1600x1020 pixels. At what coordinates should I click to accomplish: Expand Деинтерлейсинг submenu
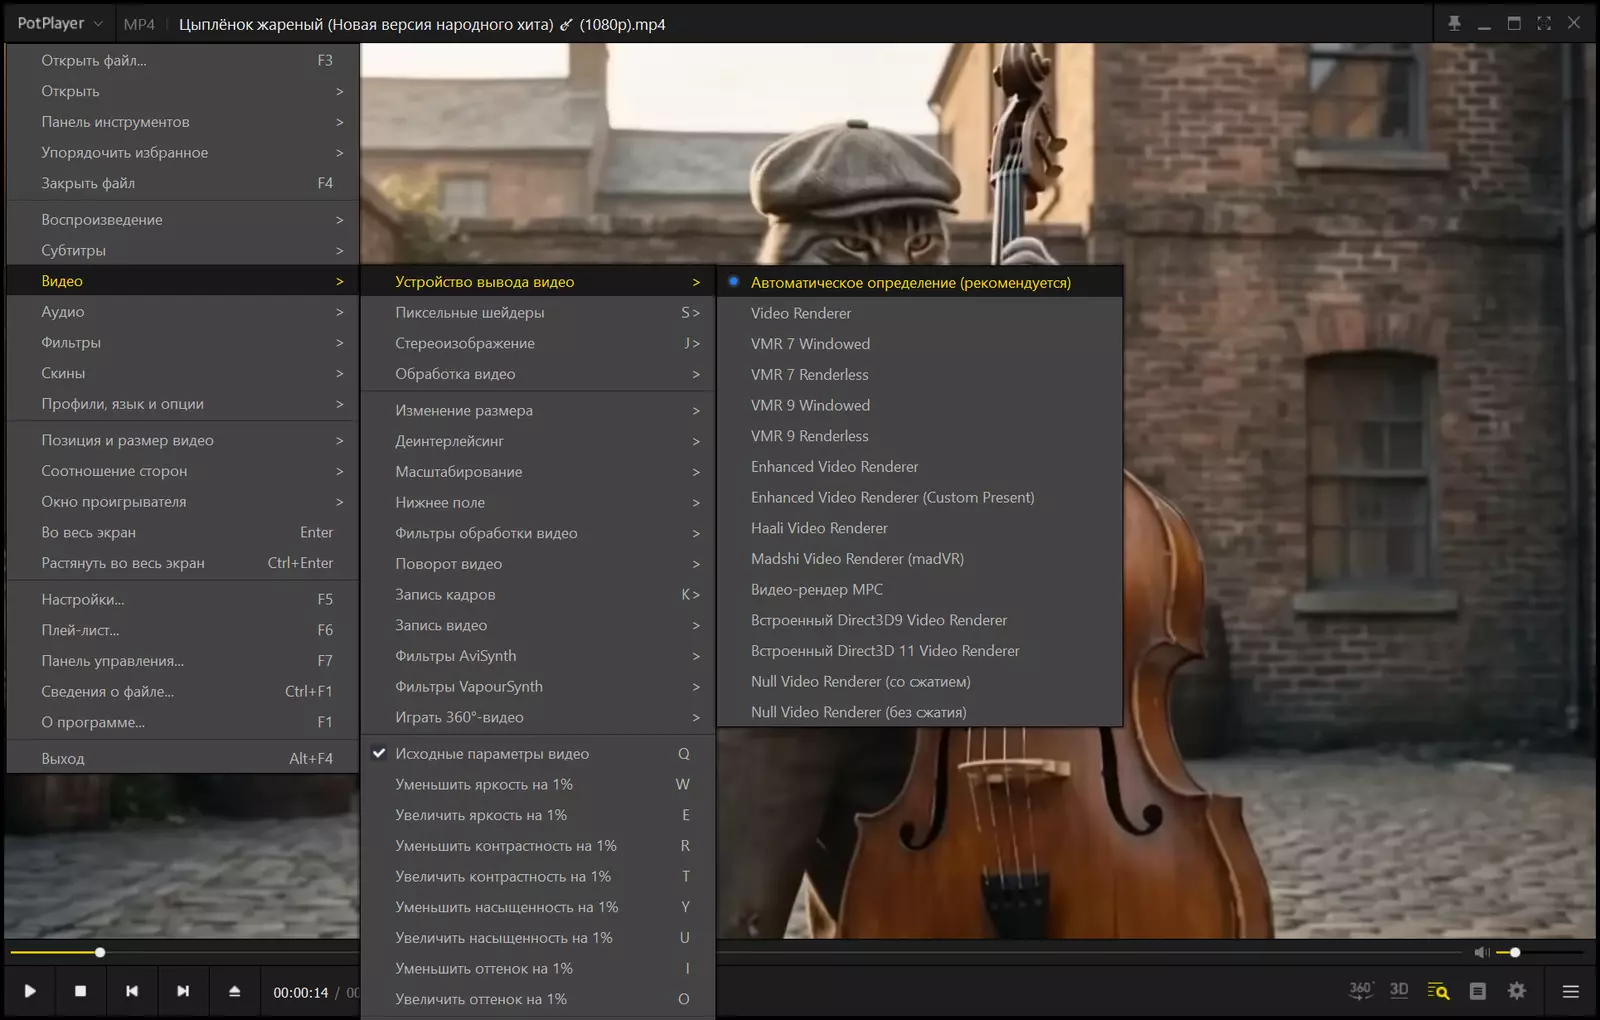[538, 441]
